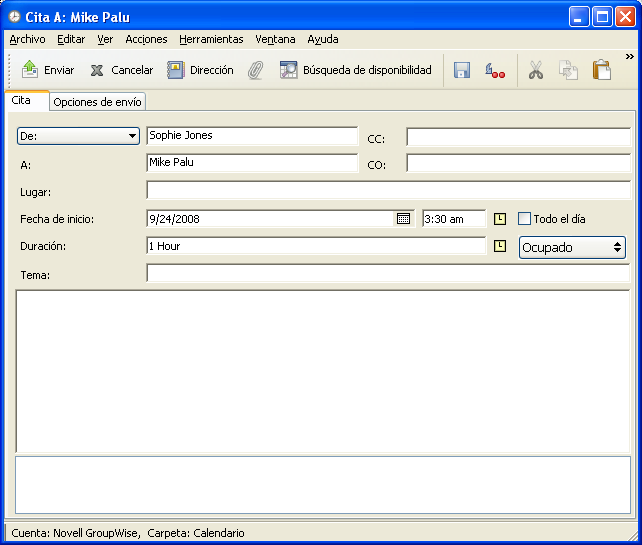This screenshot has height=545, width=642.
Task: Open the Archivo menu
Action: 27,39
